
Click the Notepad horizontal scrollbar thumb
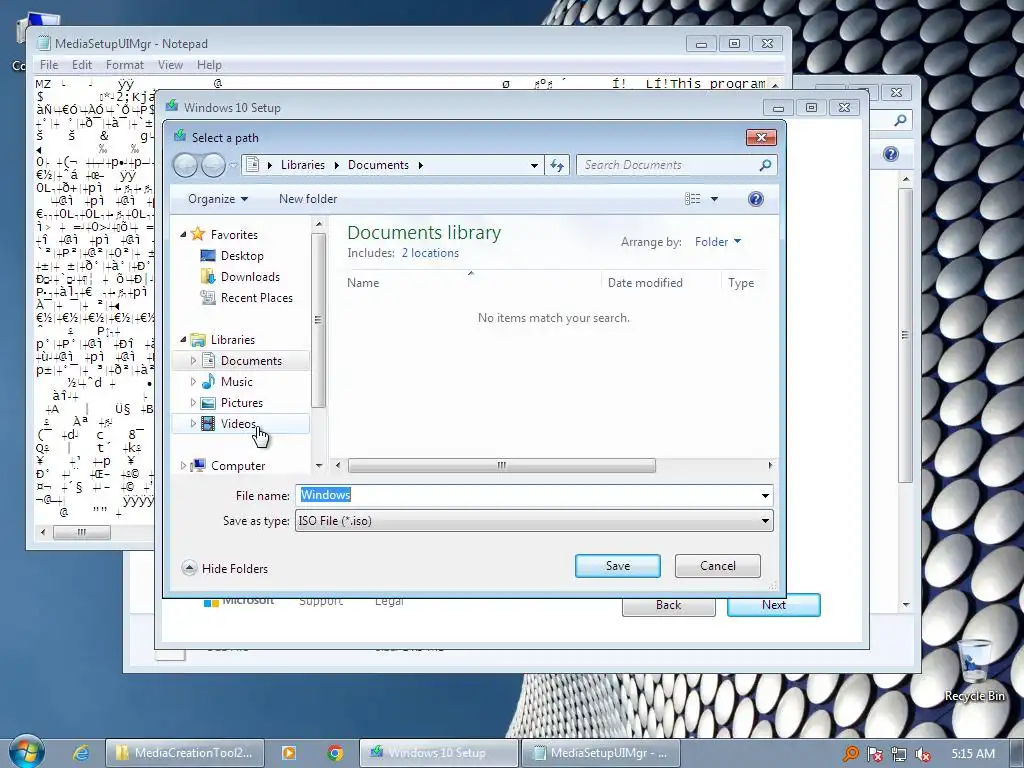pos(82,532)
